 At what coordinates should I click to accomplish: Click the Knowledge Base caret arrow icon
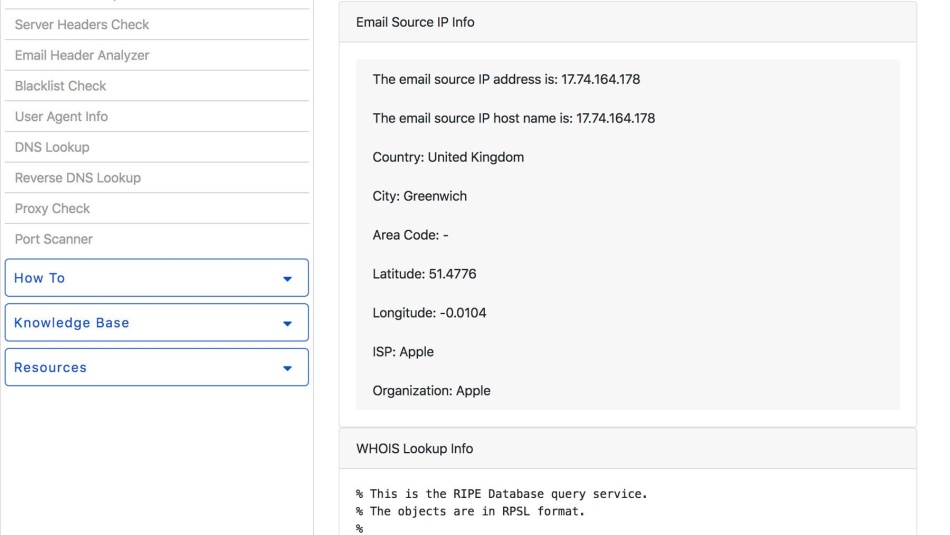pos(287,324)
